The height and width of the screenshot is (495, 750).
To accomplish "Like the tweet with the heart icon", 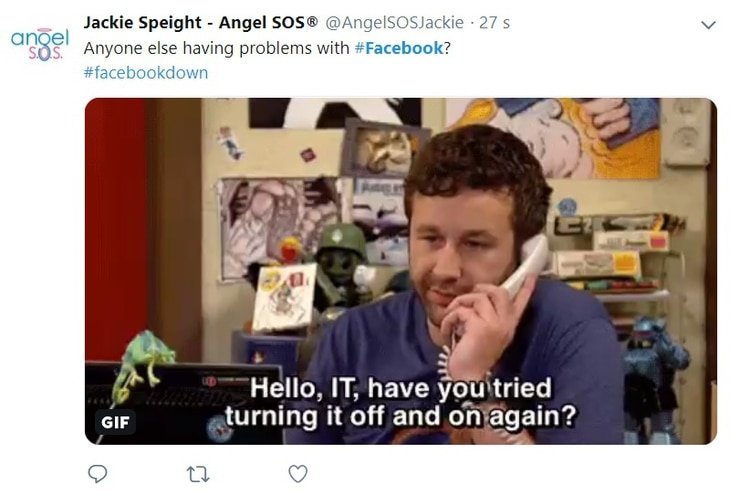I will (298, 474).
